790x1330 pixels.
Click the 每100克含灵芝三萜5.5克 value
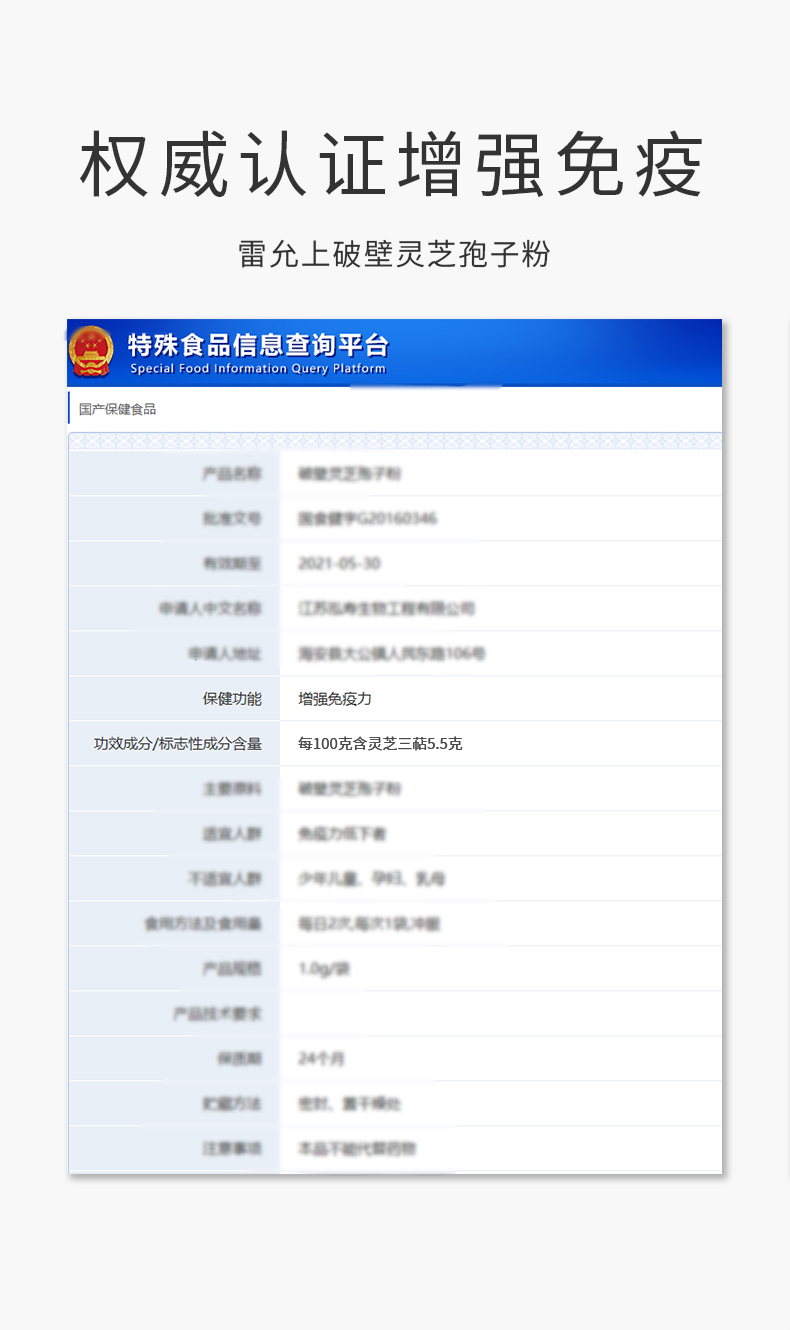(380, 744)
